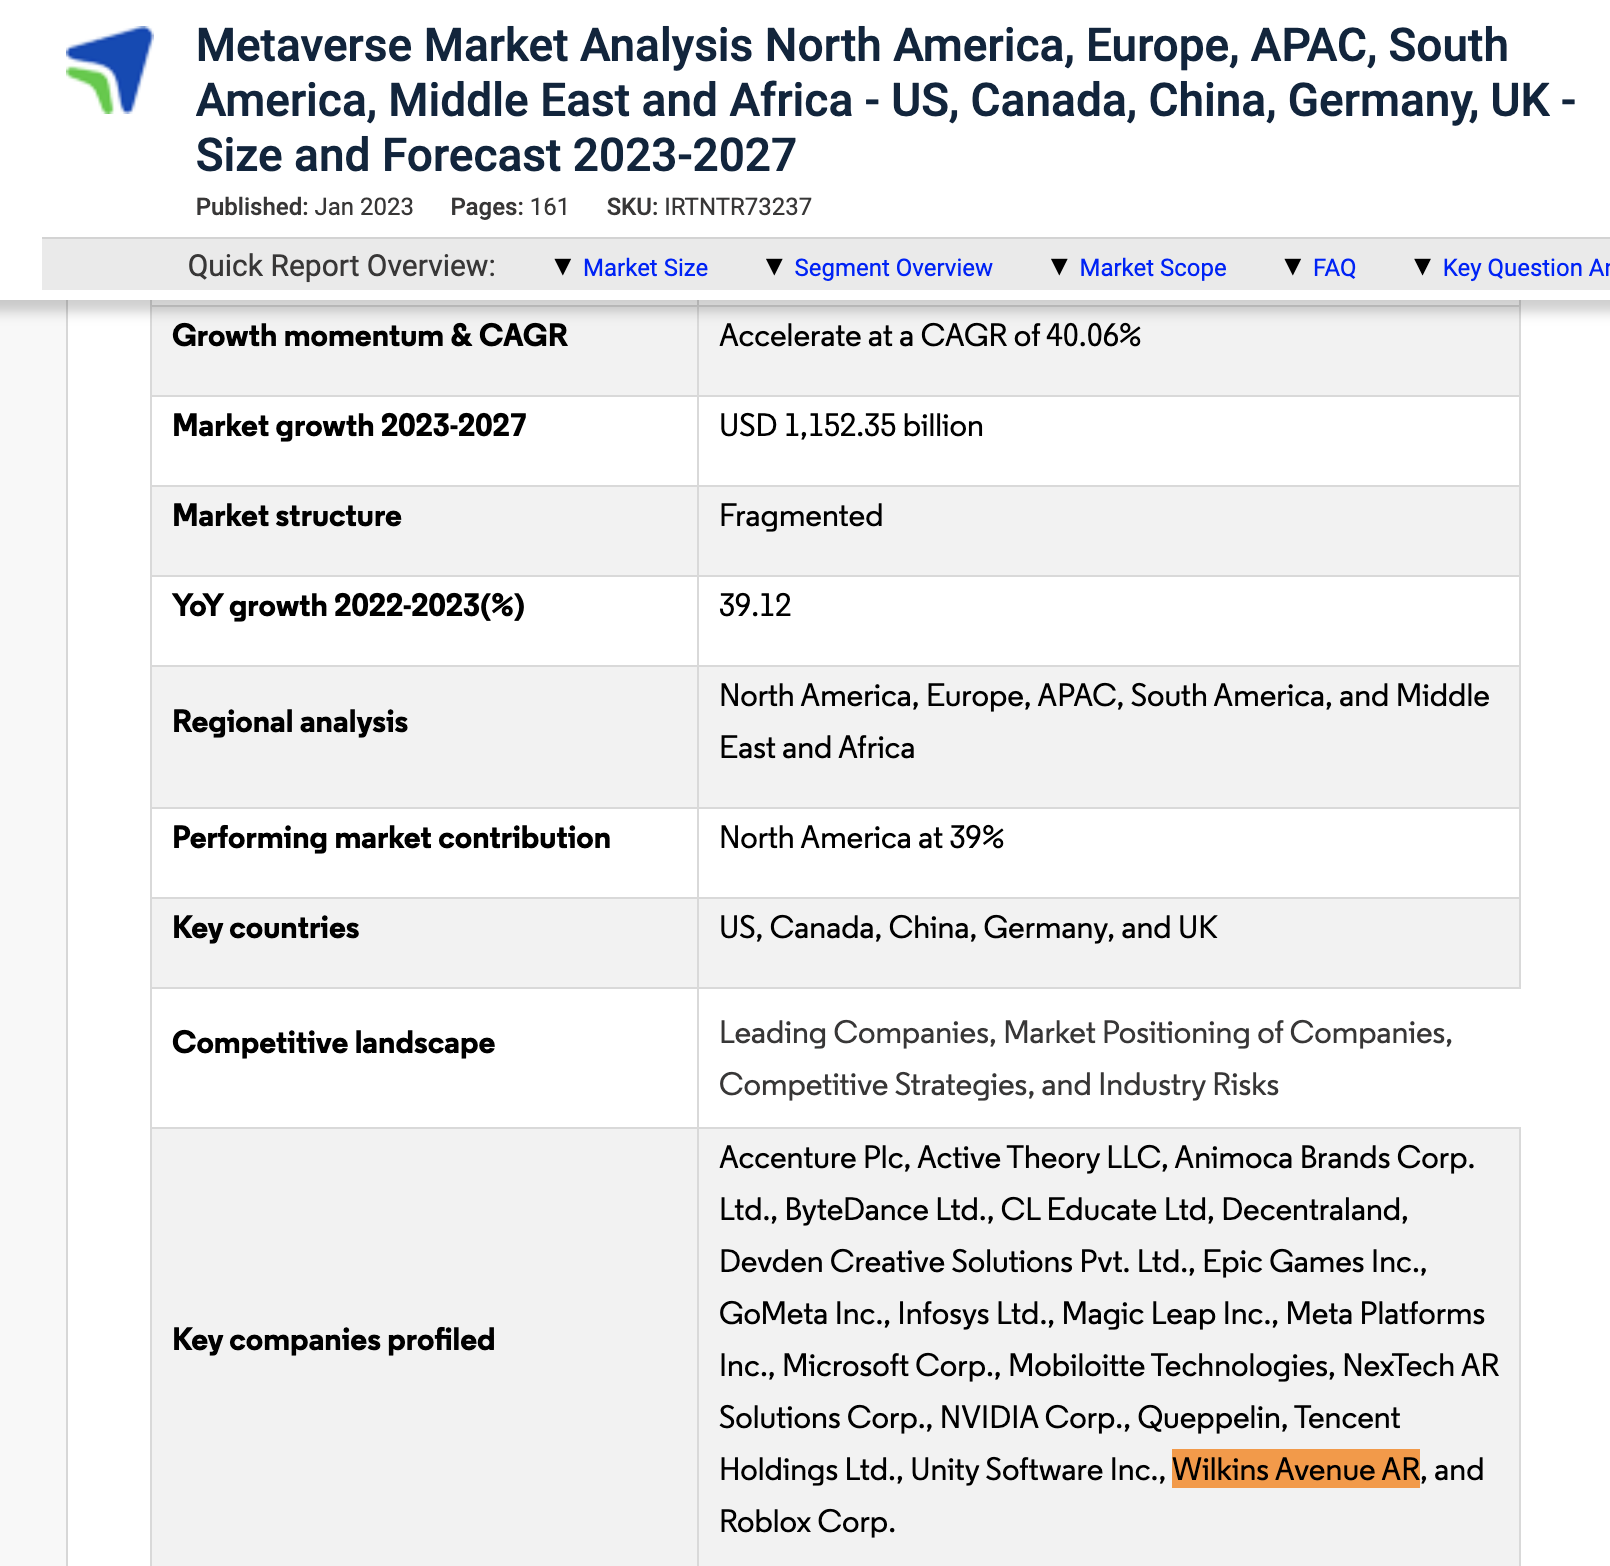Click the 'Market growth 2023-2027' row label
Image resolution: width=1610 pixels, height=1566 pixels.
tap(349, 426)
